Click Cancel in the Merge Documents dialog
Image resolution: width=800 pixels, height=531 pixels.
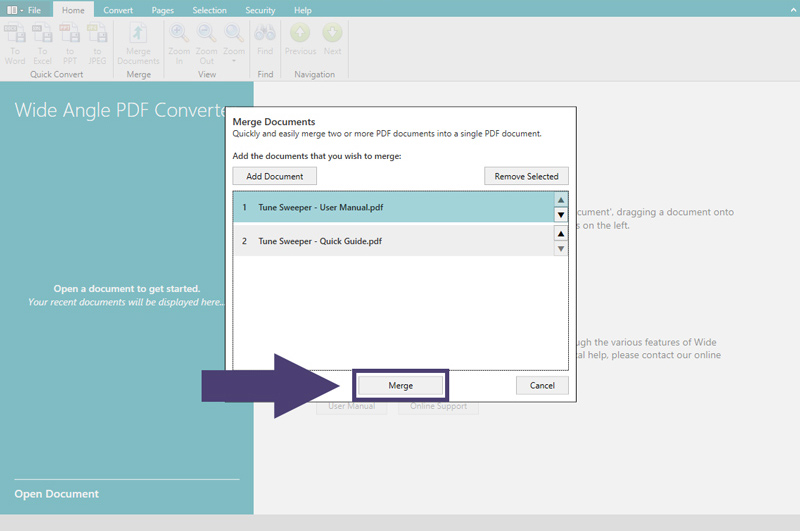542,385
